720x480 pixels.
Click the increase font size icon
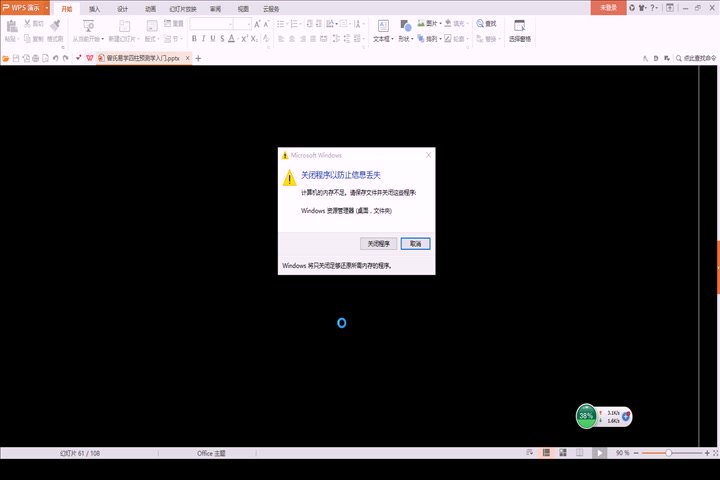tap(257, 24)
